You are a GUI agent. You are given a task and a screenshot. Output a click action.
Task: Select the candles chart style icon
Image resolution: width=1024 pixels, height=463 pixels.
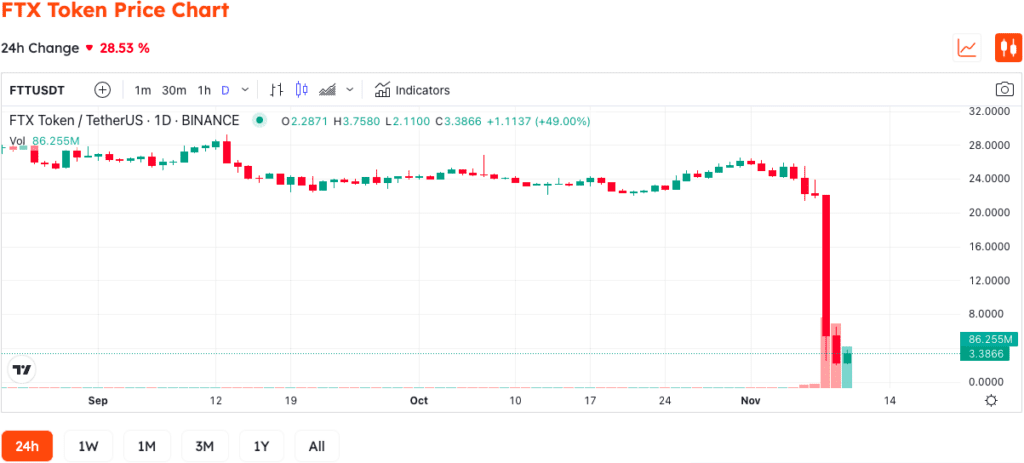click(x=301, y=90)
